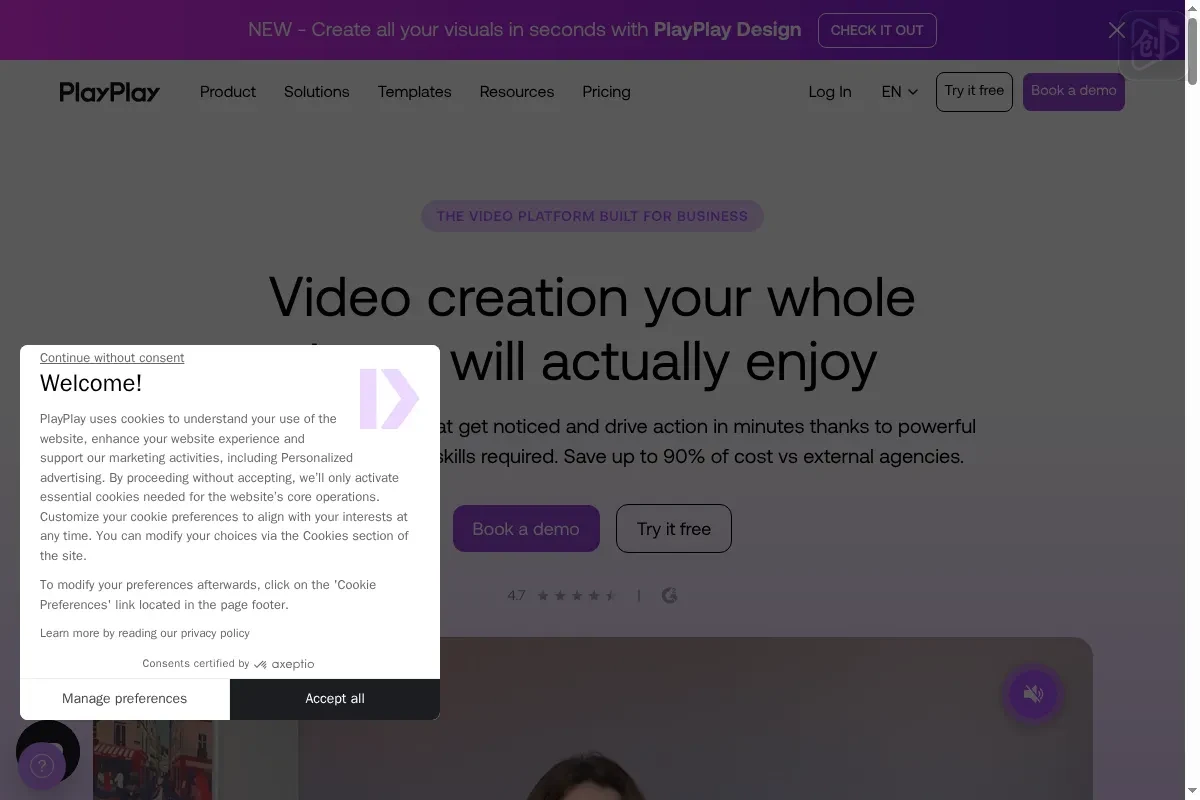Click the axeptio certification logo
Image resolution: width=1200 pixels, height=800 pixels.
(x=284, y=664)
